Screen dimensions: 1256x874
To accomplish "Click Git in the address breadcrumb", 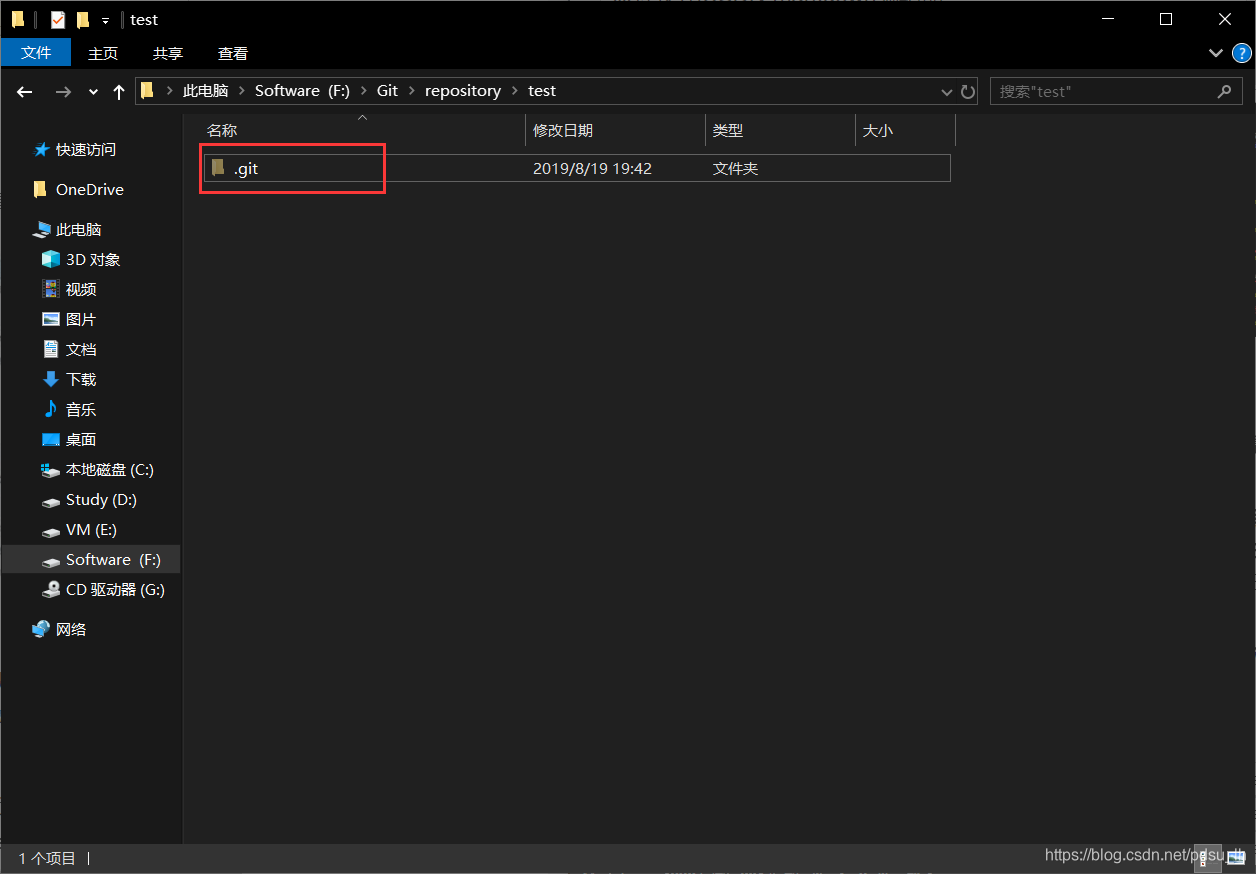I will [x=387, y=90].
